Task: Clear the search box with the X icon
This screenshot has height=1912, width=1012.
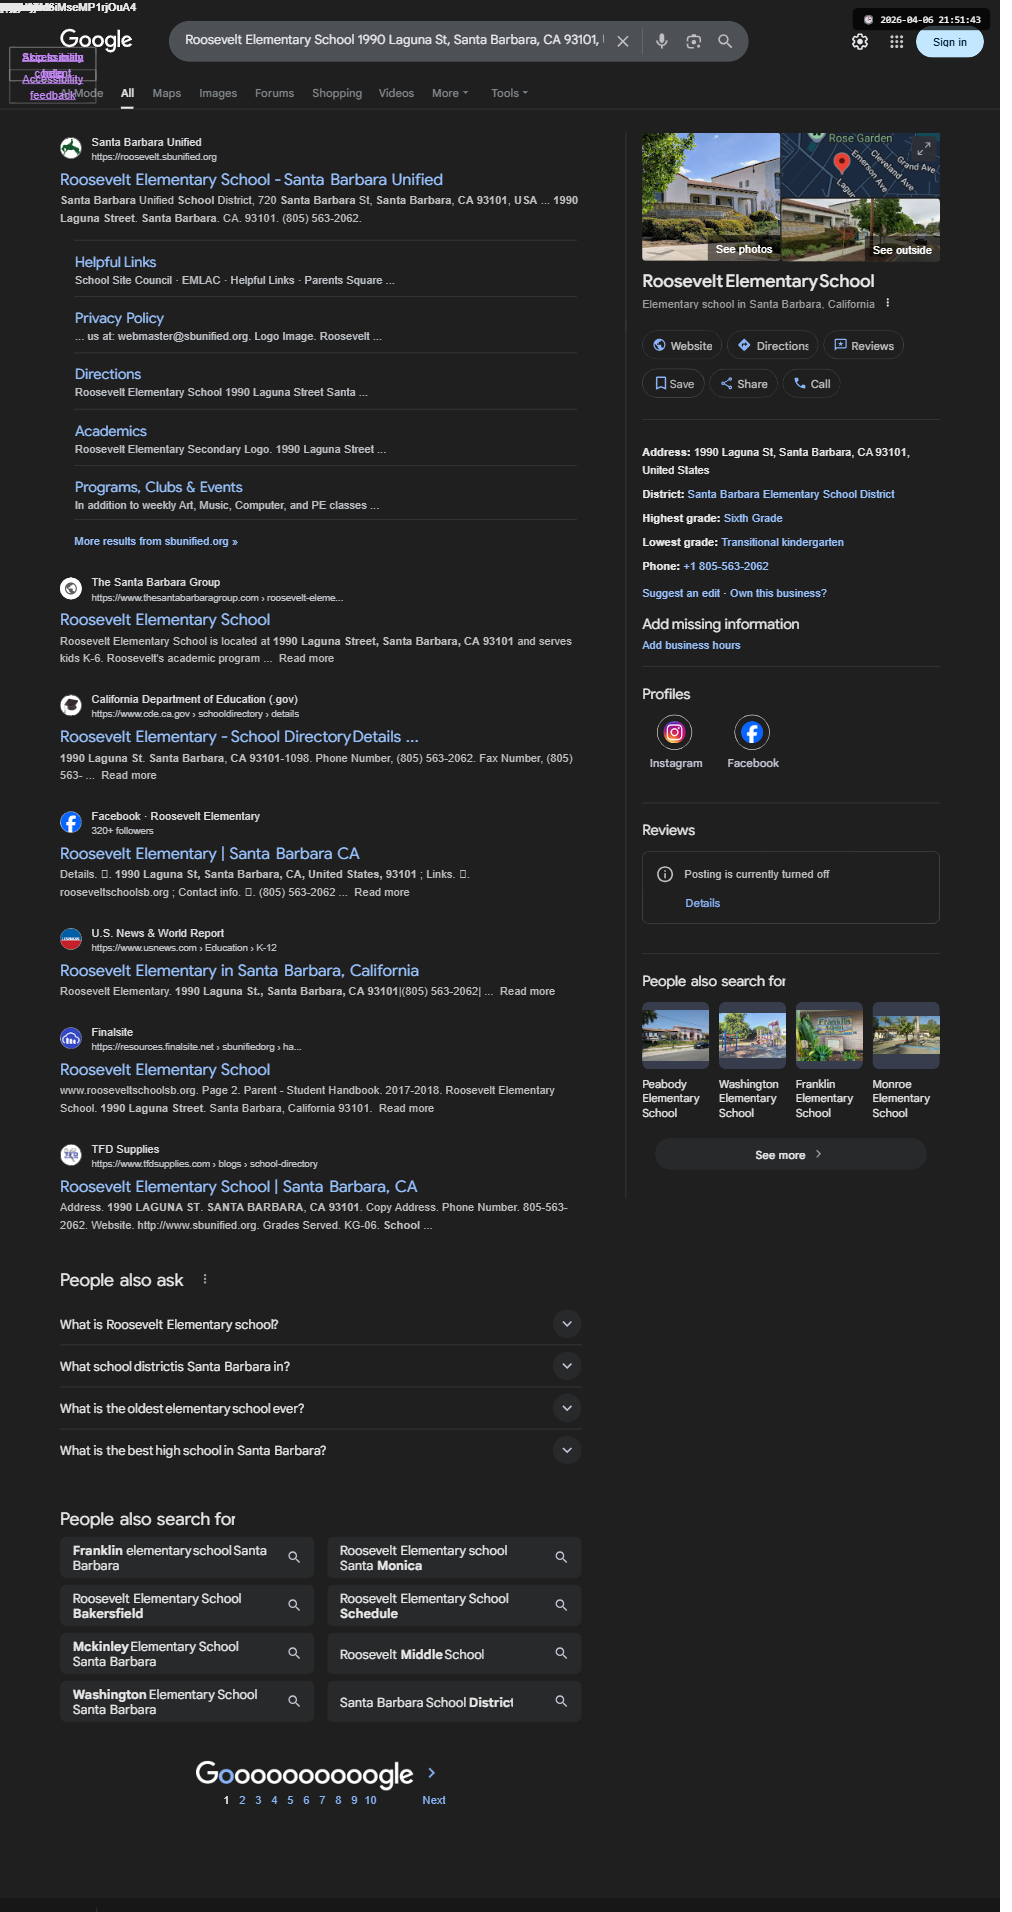Action: (623, 41)
